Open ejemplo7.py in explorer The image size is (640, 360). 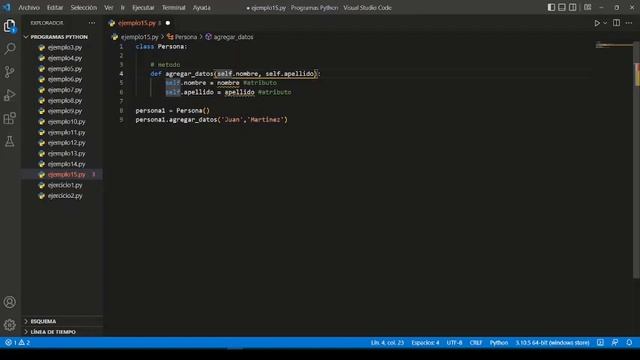[x=65, y=90]
